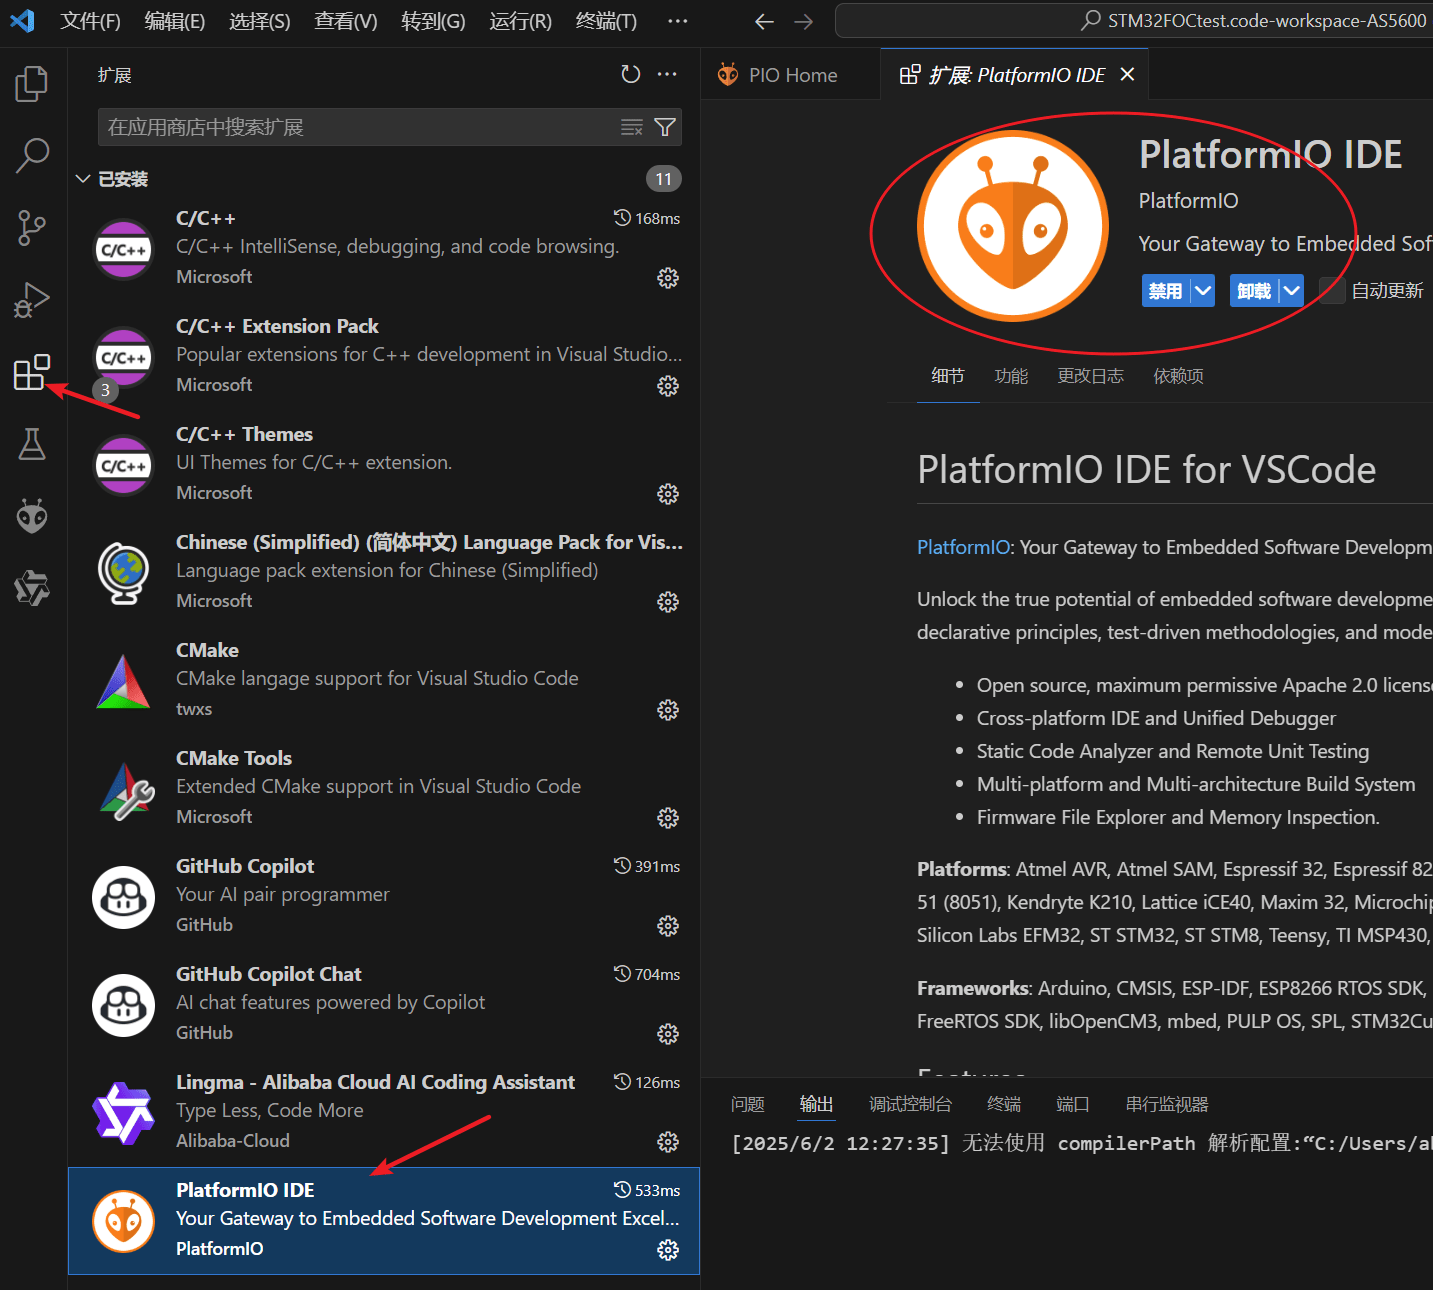
Task: Refresh the extensions list
Action: [630, 75]
